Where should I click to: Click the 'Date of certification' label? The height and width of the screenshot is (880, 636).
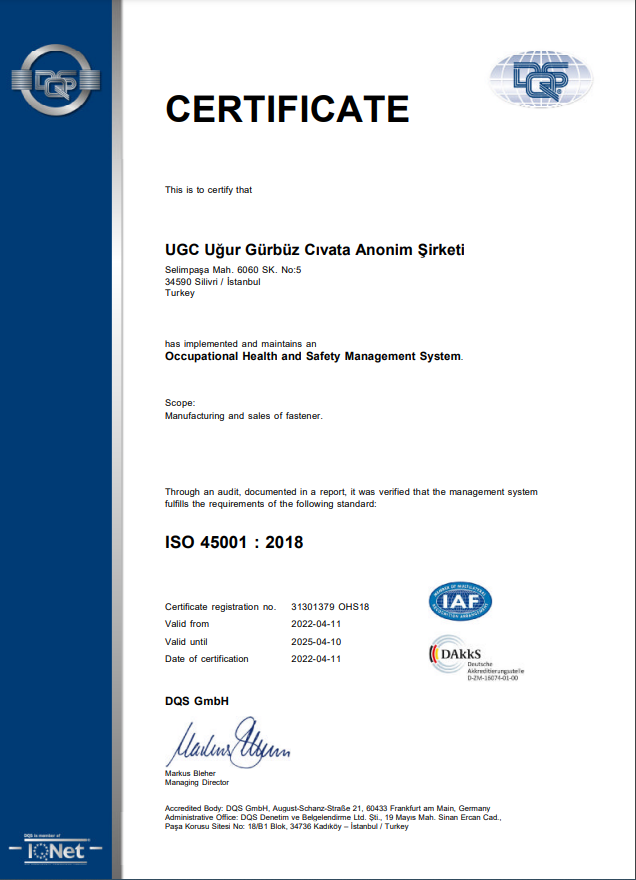click(x=207, y=659)
